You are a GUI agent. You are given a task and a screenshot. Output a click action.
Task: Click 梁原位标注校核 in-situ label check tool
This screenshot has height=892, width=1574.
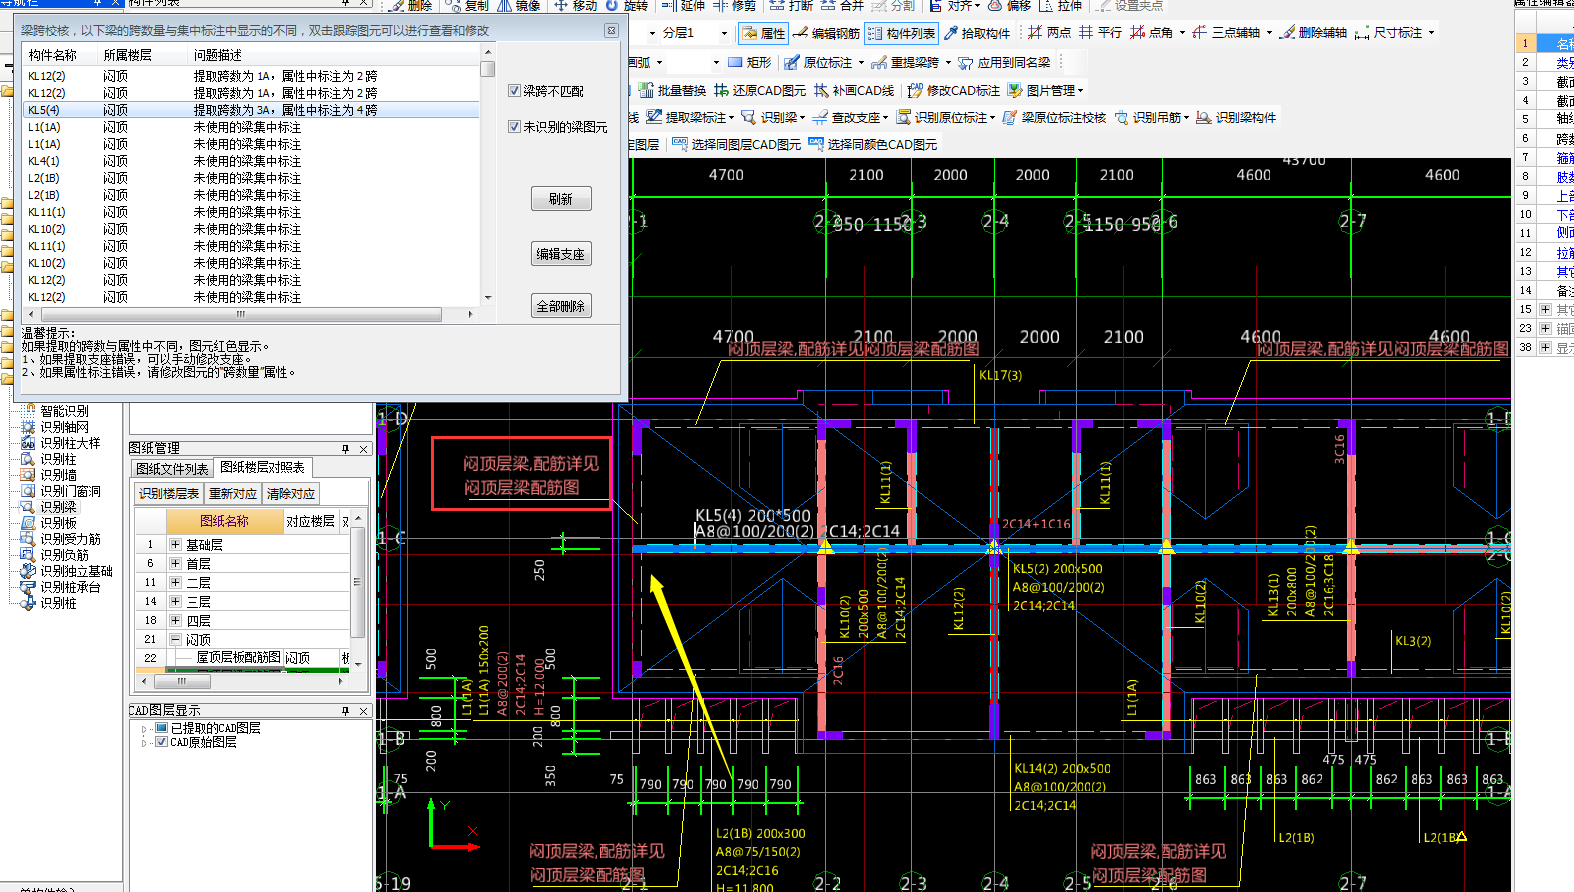pos(1054,118)
